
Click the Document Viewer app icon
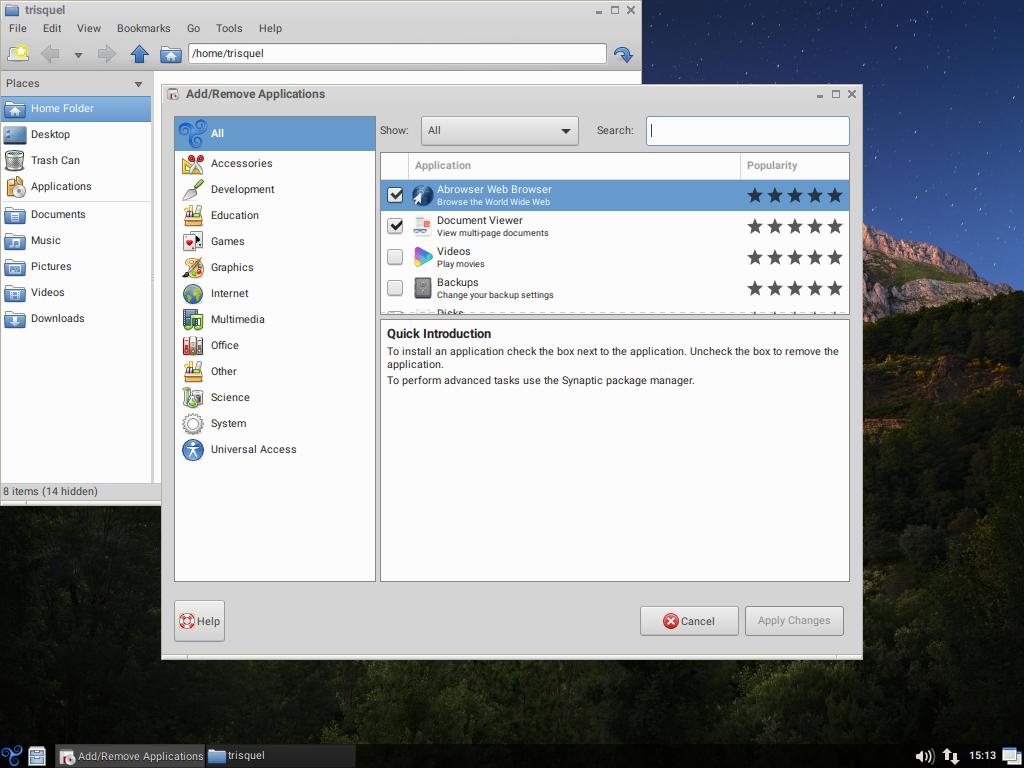(423, 226)
